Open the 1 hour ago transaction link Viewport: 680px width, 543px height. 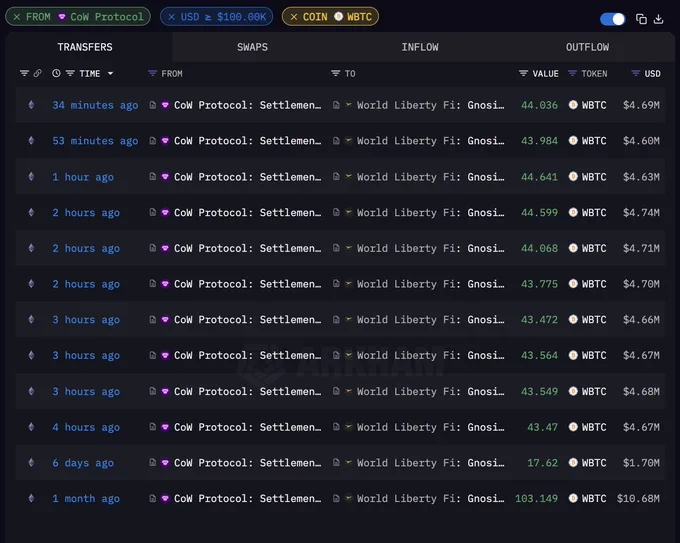pyautogui.click(x=83, y=177)
